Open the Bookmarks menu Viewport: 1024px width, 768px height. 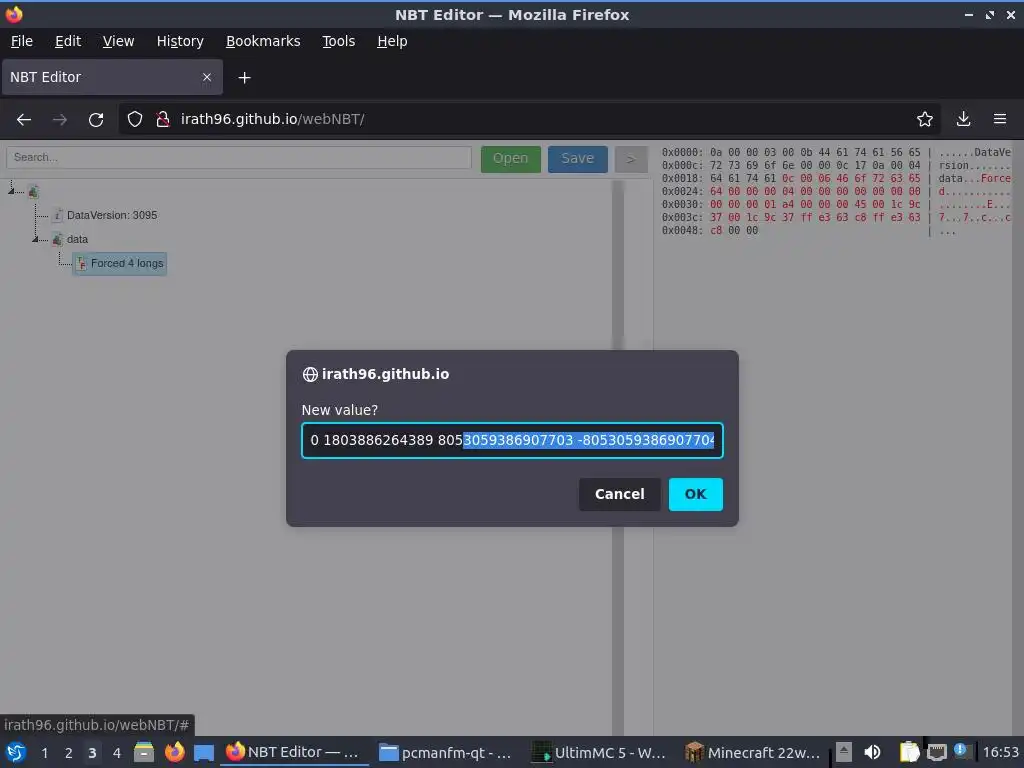click(x=263, y=41)
